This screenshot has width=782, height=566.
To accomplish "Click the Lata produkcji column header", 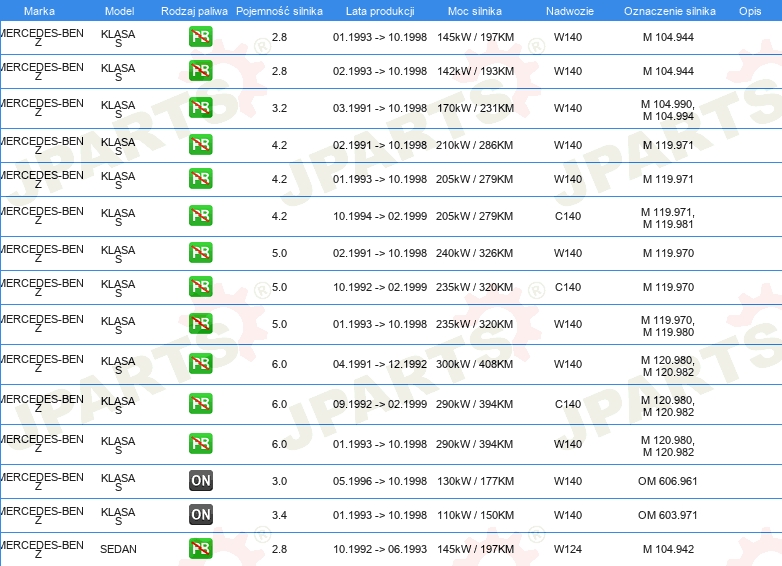I will point(380,11).
